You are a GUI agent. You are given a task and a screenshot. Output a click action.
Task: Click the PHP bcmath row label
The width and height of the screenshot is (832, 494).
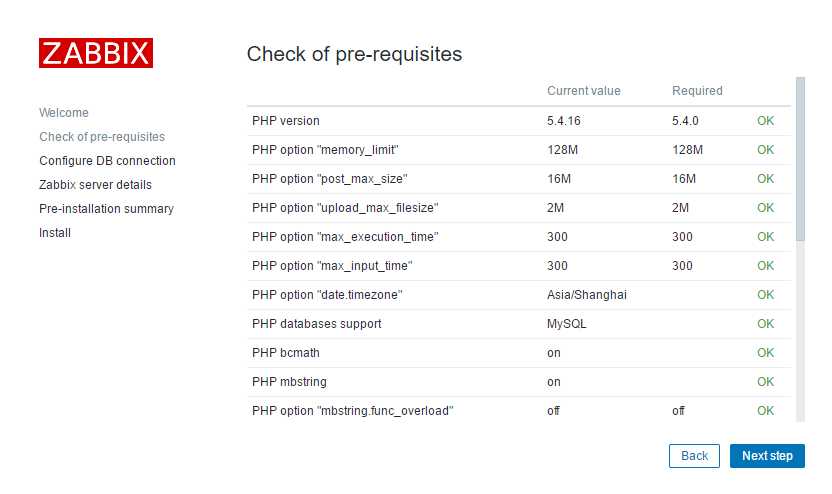(285, 353)
